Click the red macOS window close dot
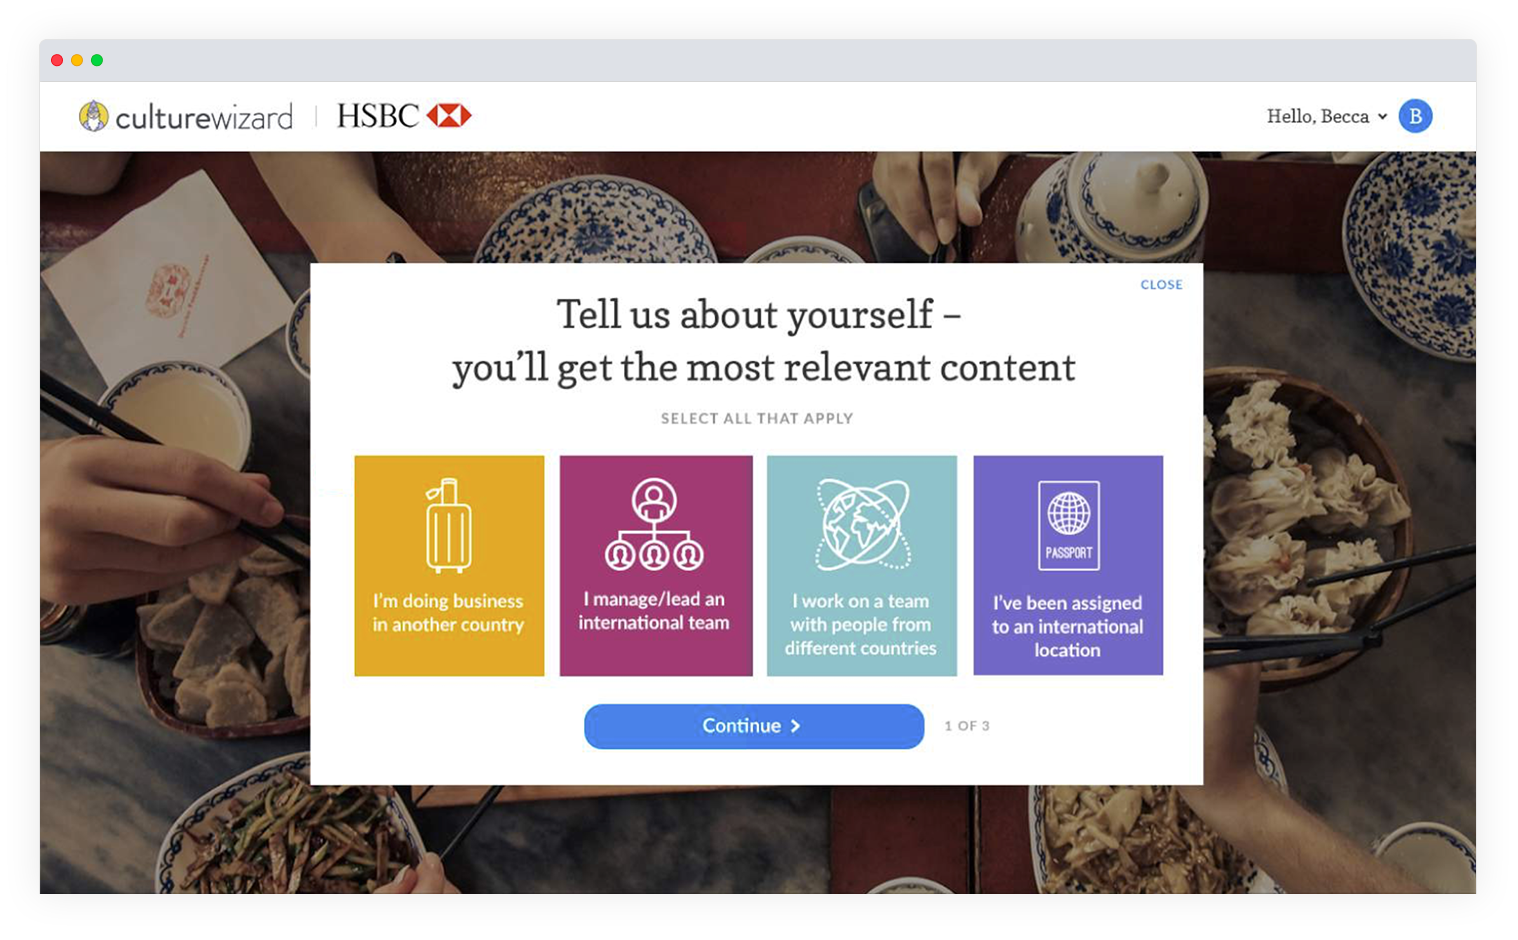The width and height of the screenshot is (1518, 940). [57, 60]
